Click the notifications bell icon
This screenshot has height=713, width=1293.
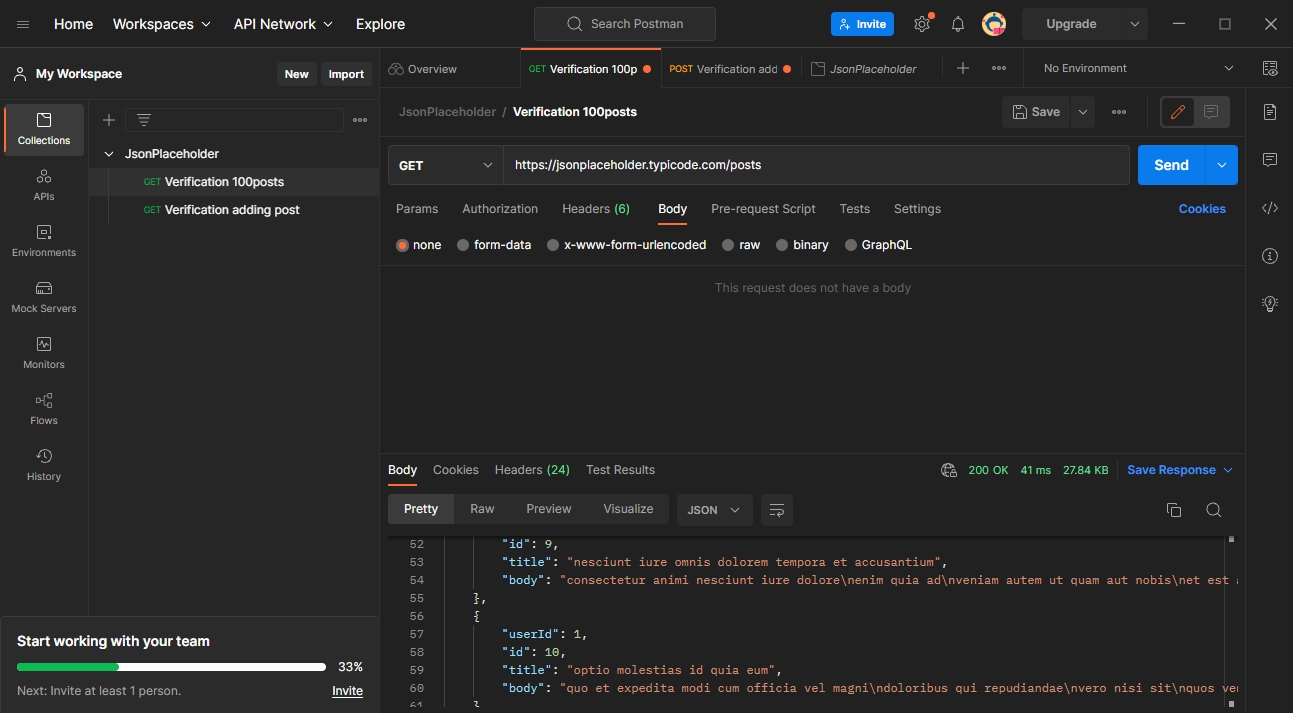pos(957,24)
